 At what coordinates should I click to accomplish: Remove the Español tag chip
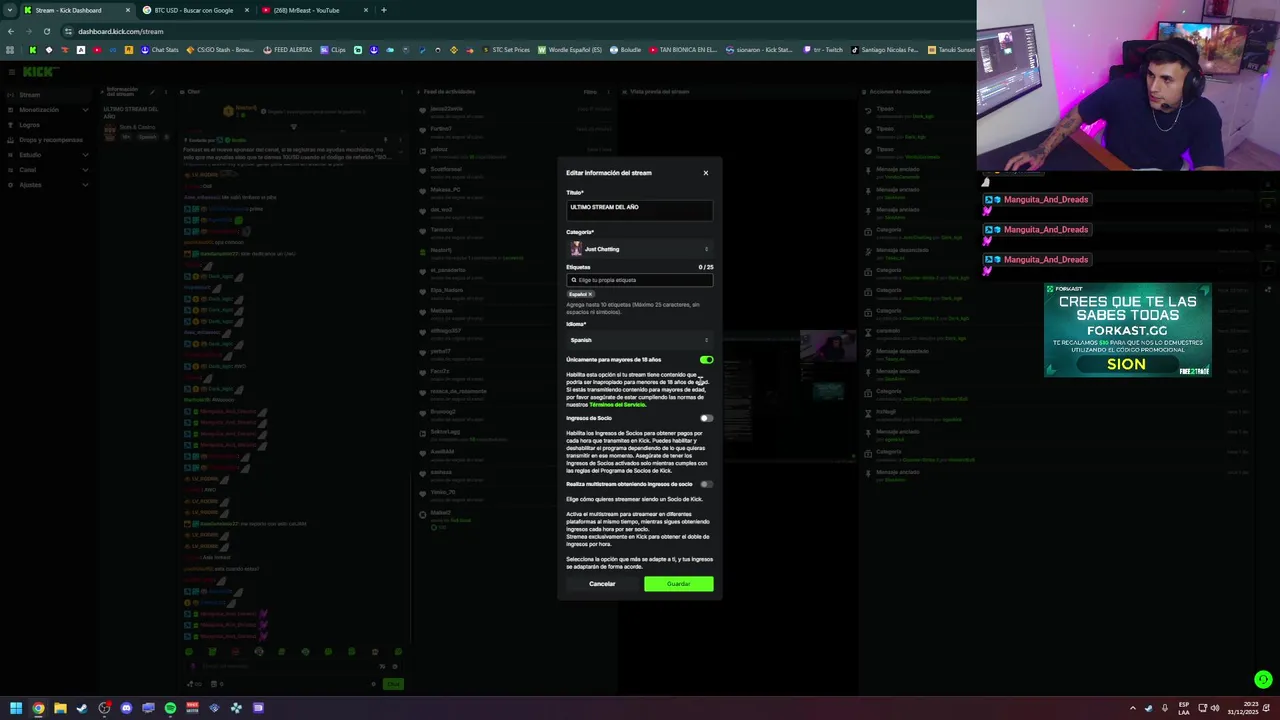click(x=590, y=294)
